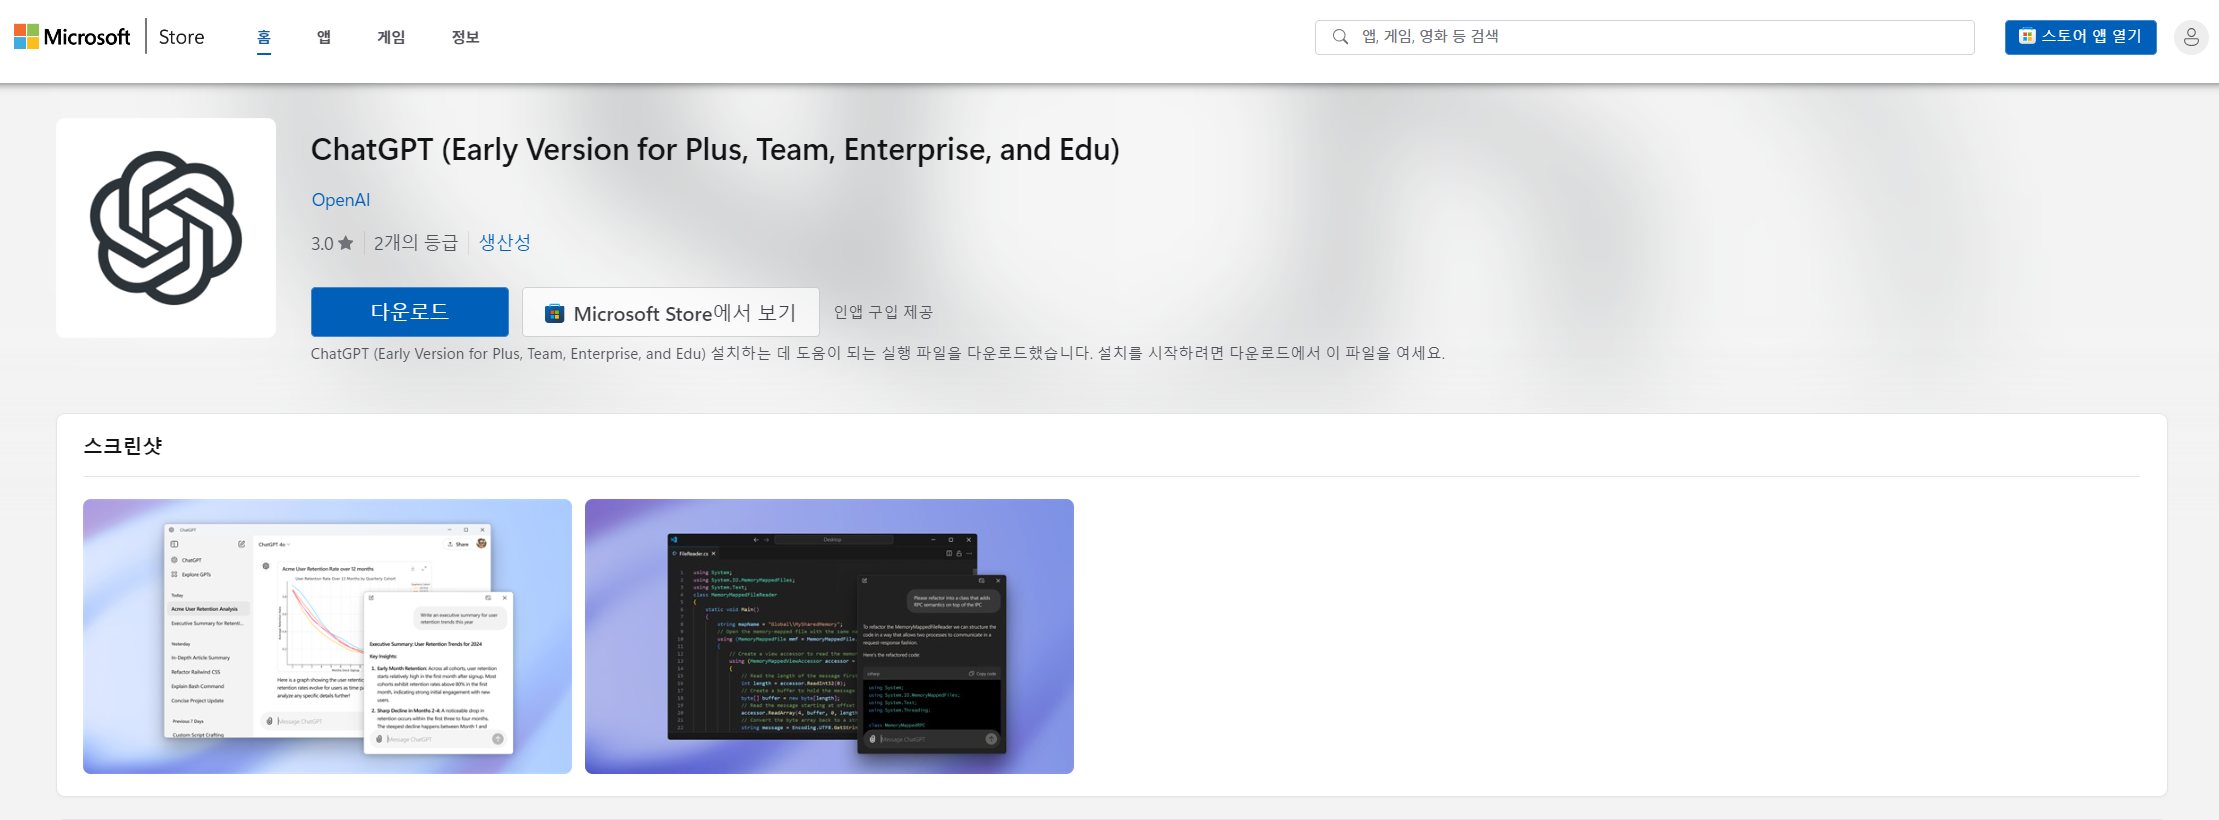Open the user account profile icon
The height and width of the screenshot is (820, 2219).
[2191, 37]
